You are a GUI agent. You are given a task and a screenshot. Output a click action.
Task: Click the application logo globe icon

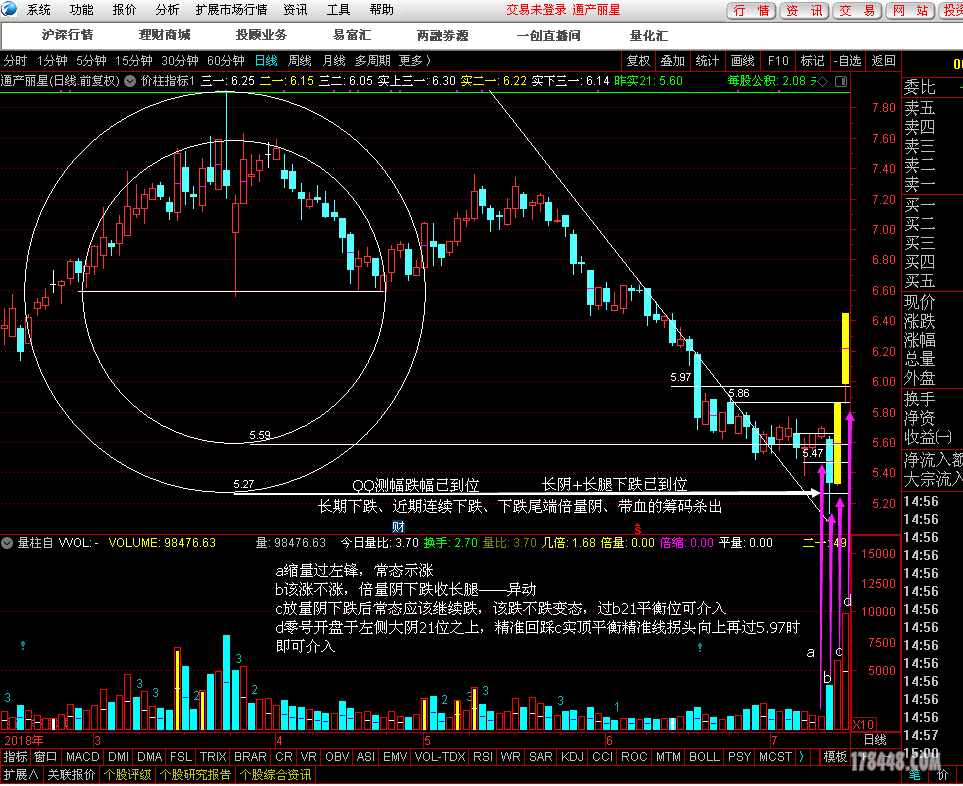pos(9,9)
